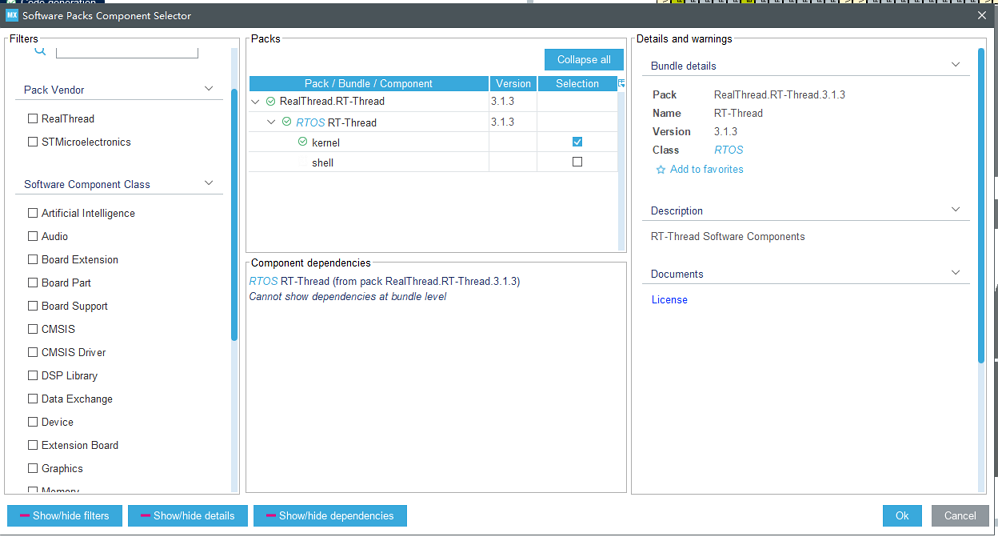Check the Graphics filter checkbox

click(x=33, y=468)
